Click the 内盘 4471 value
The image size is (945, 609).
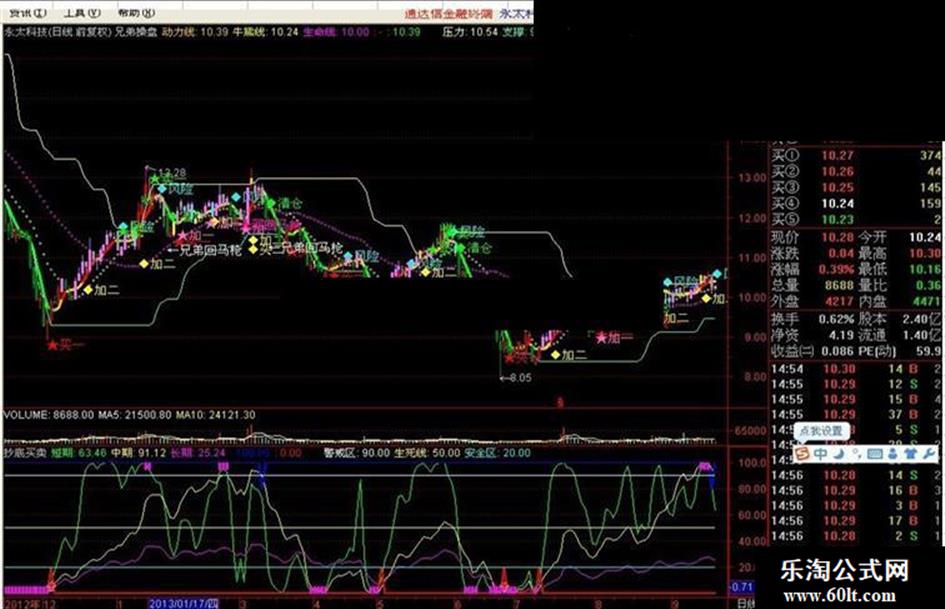click(926, 301)
